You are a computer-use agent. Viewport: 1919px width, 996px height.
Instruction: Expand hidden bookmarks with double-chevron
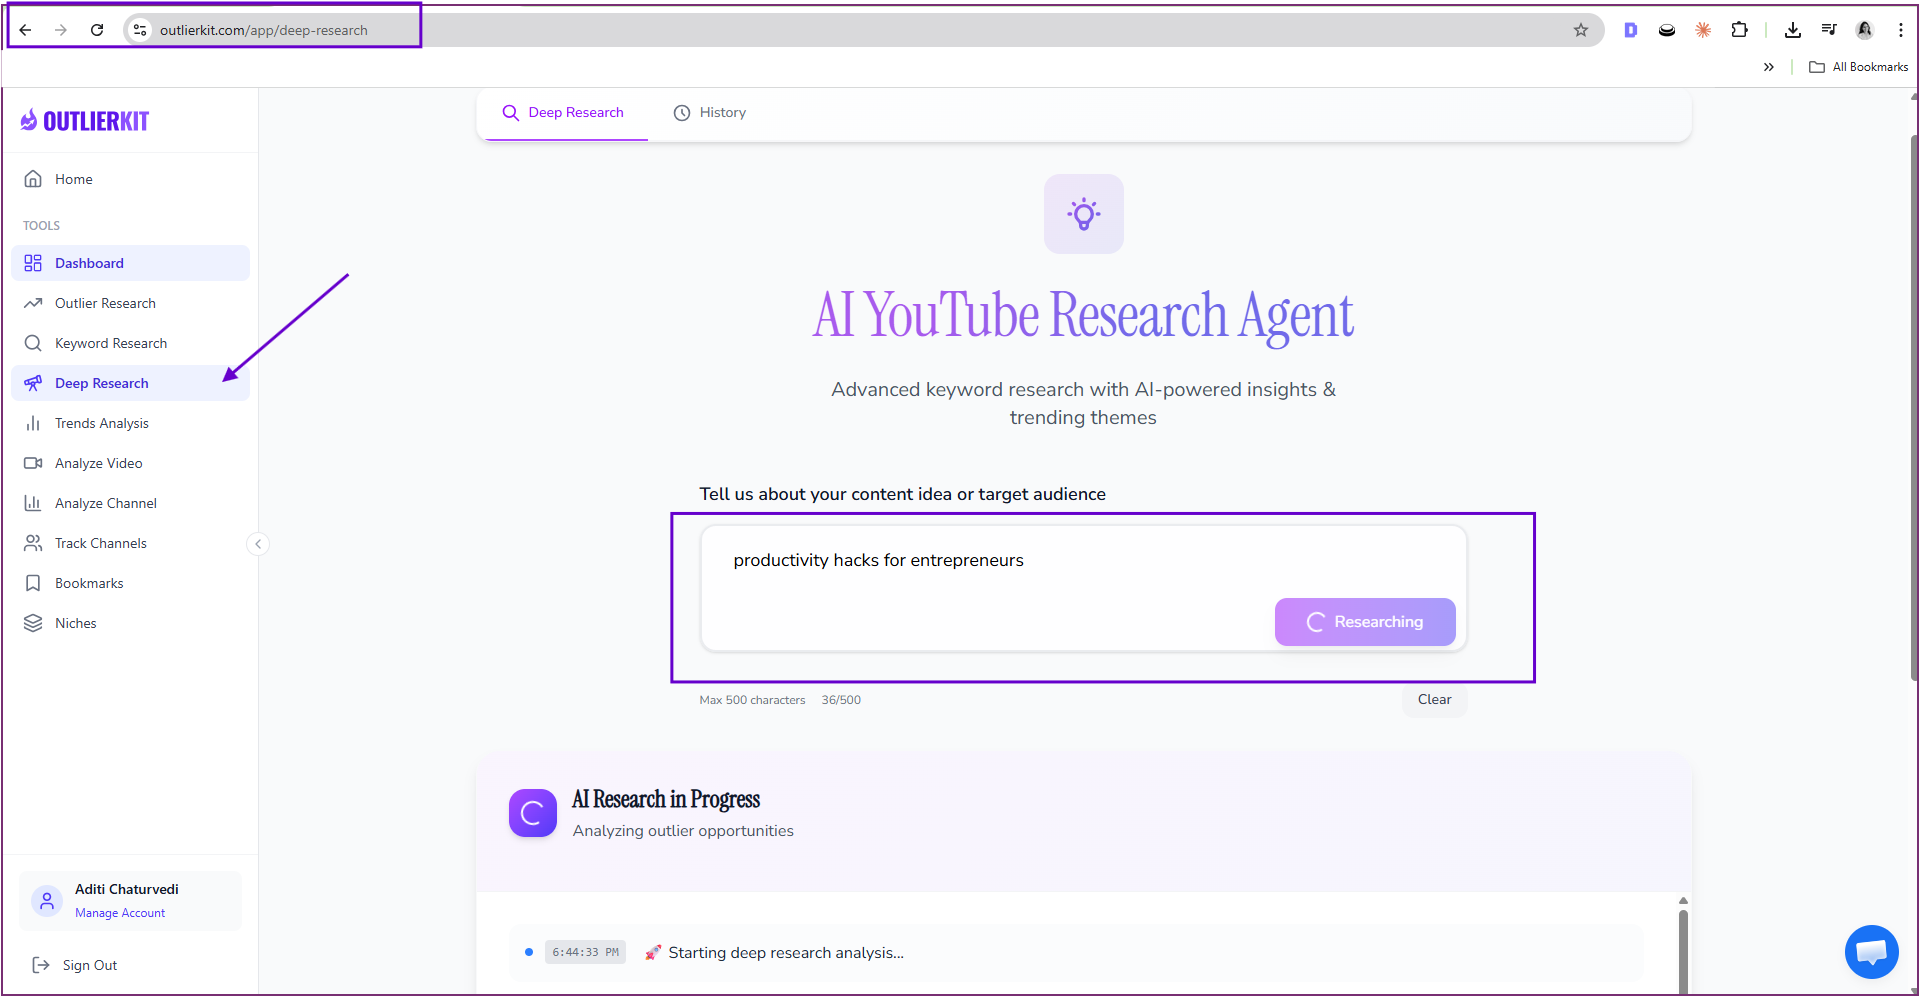[x=1768, y=67]
